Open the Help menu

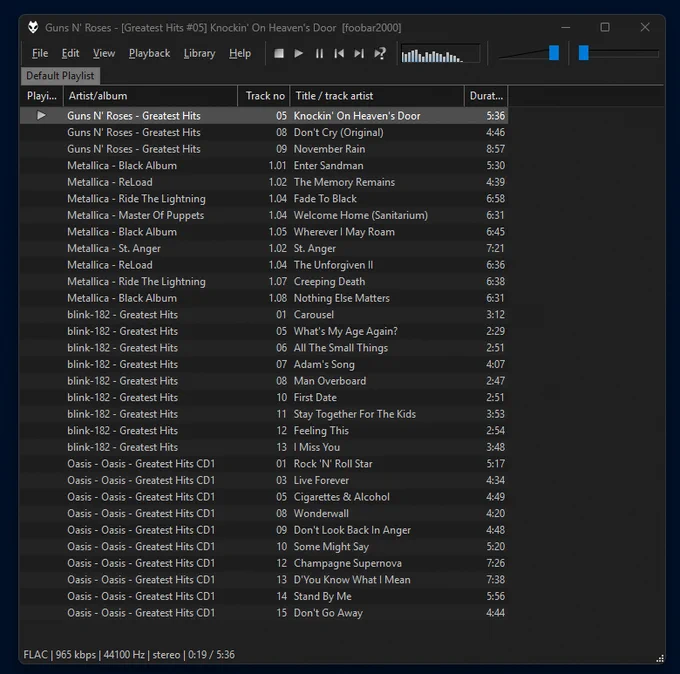(x=240, y=53)
